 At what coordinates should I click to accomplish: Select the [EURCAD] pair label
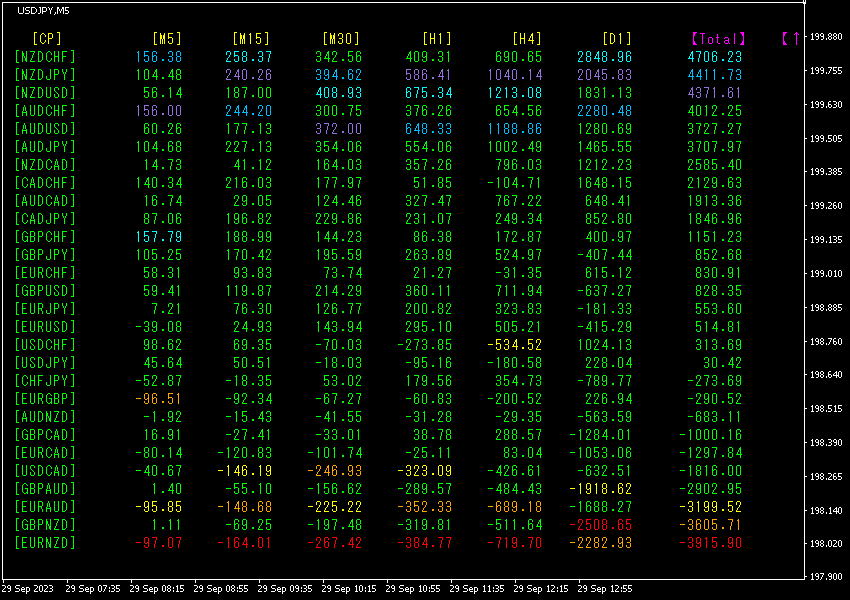coord(45,453)
